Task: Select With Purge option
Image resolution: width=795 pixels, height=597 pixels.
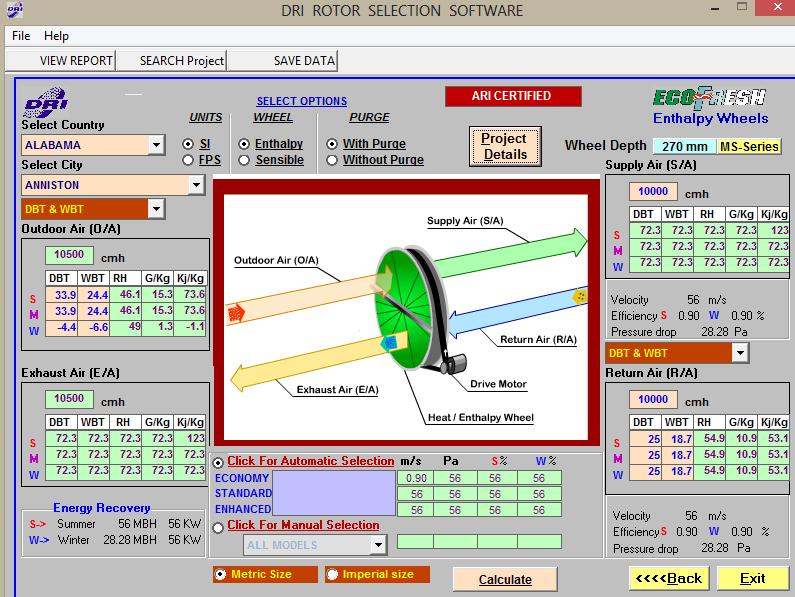Action: (x=332, y=144)
